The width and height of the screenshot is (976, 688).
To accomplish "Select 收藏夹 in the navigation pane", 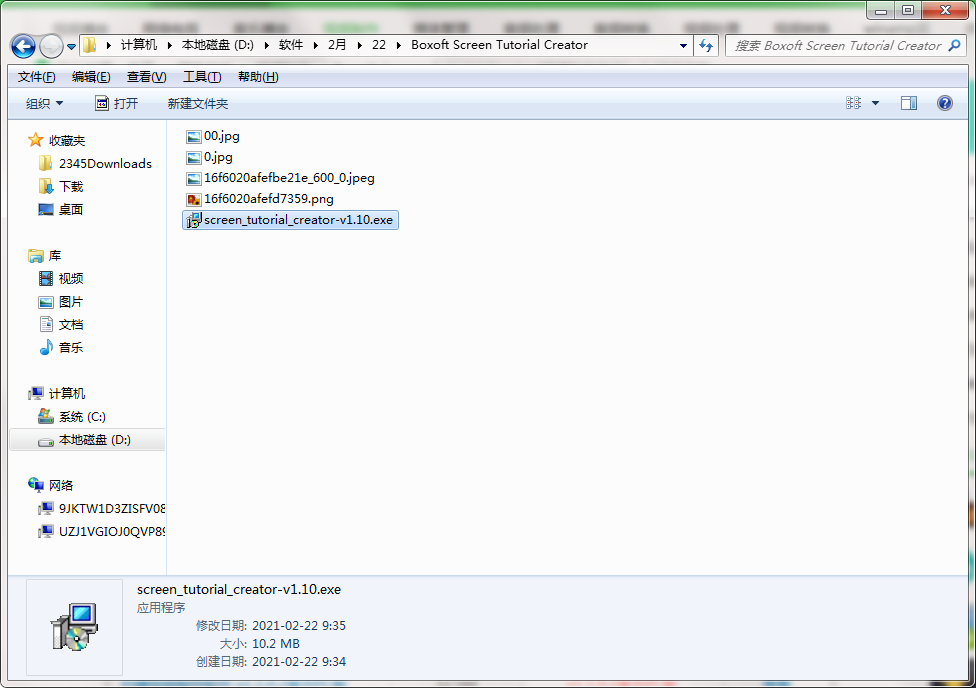I will 67,141.
